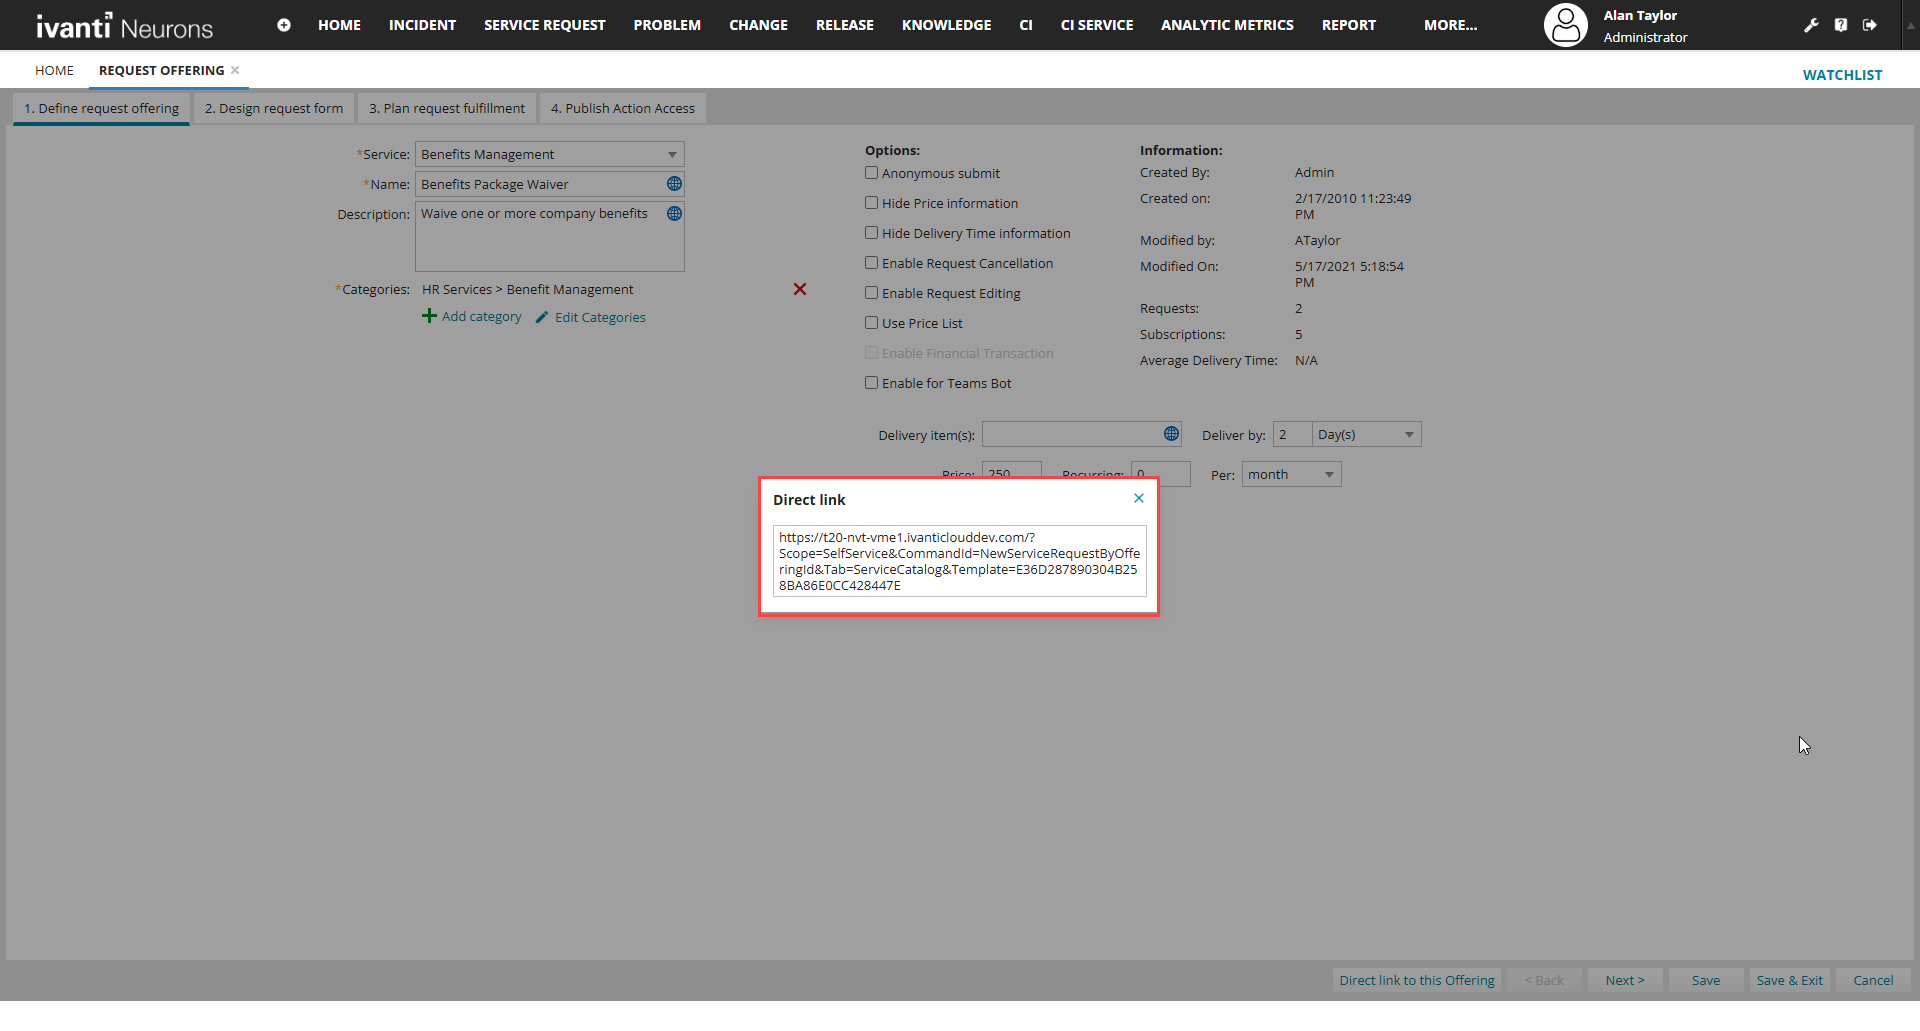Open the wrench configuration icon
Image resolution: width=1920 pixels, height=1031 pixels.
(1811, 25)
